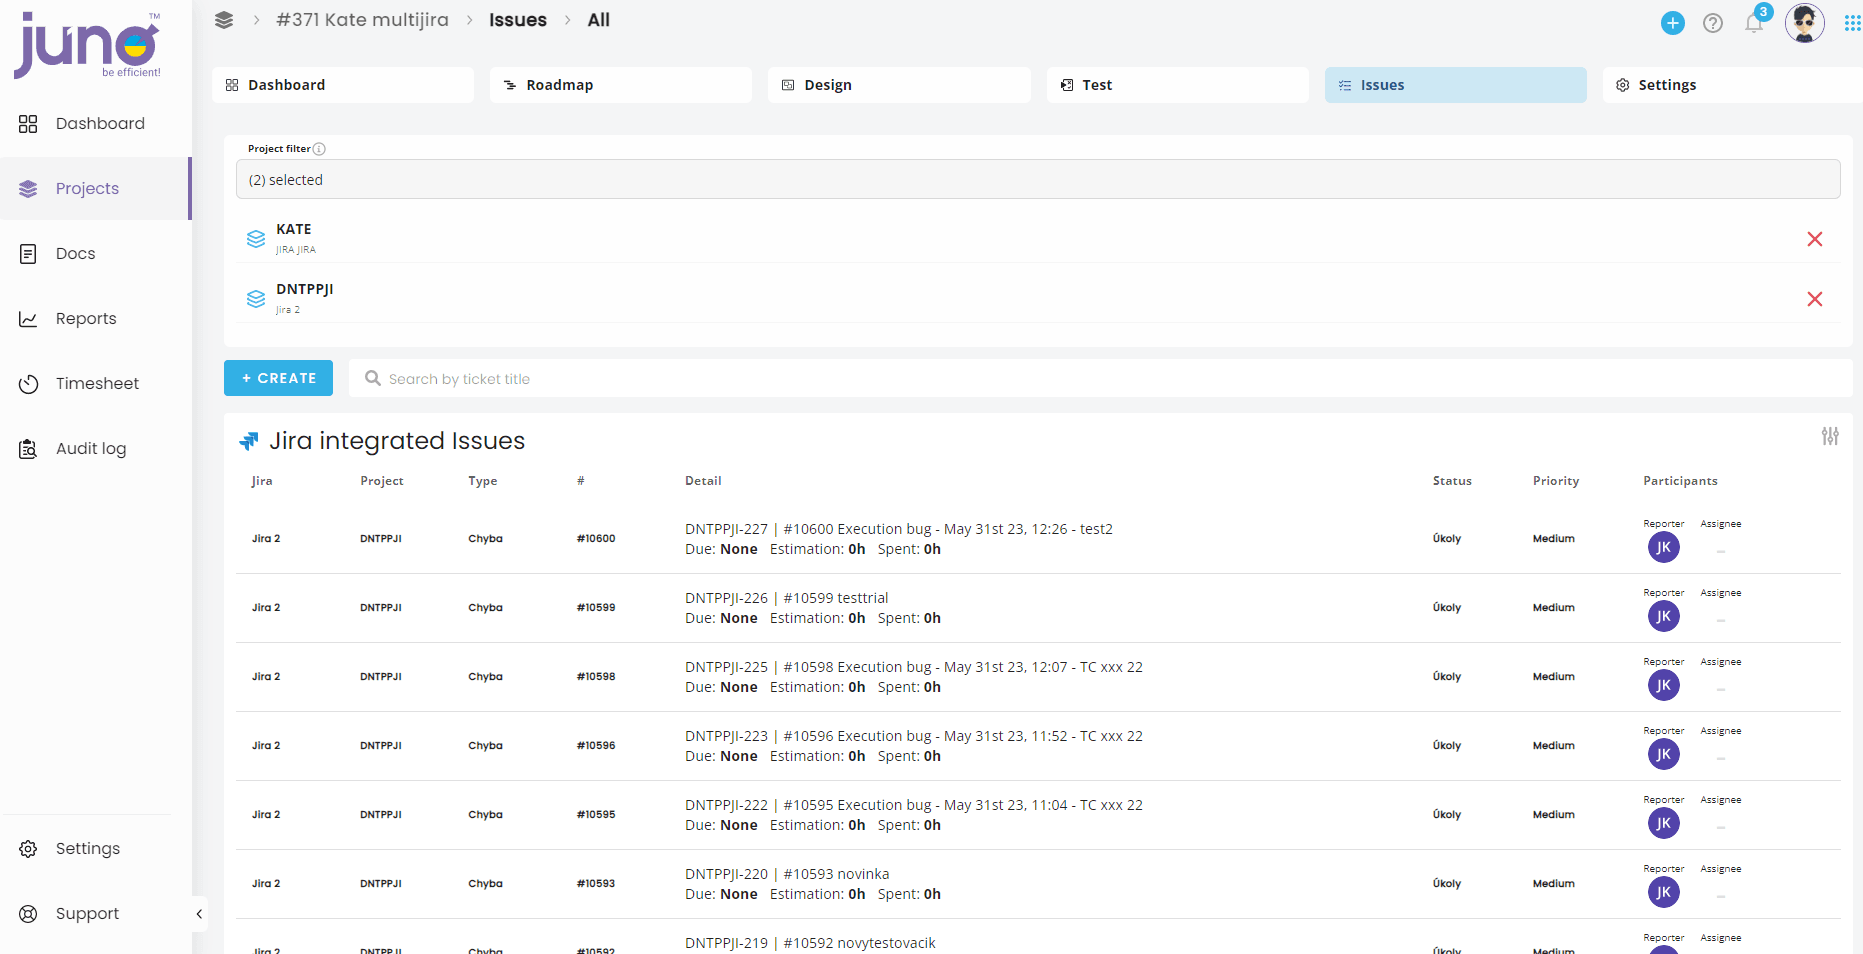Viewport: 1863px width, 954px height.
Task: Click the CREATE button
Action: click(x=278, y=378)
